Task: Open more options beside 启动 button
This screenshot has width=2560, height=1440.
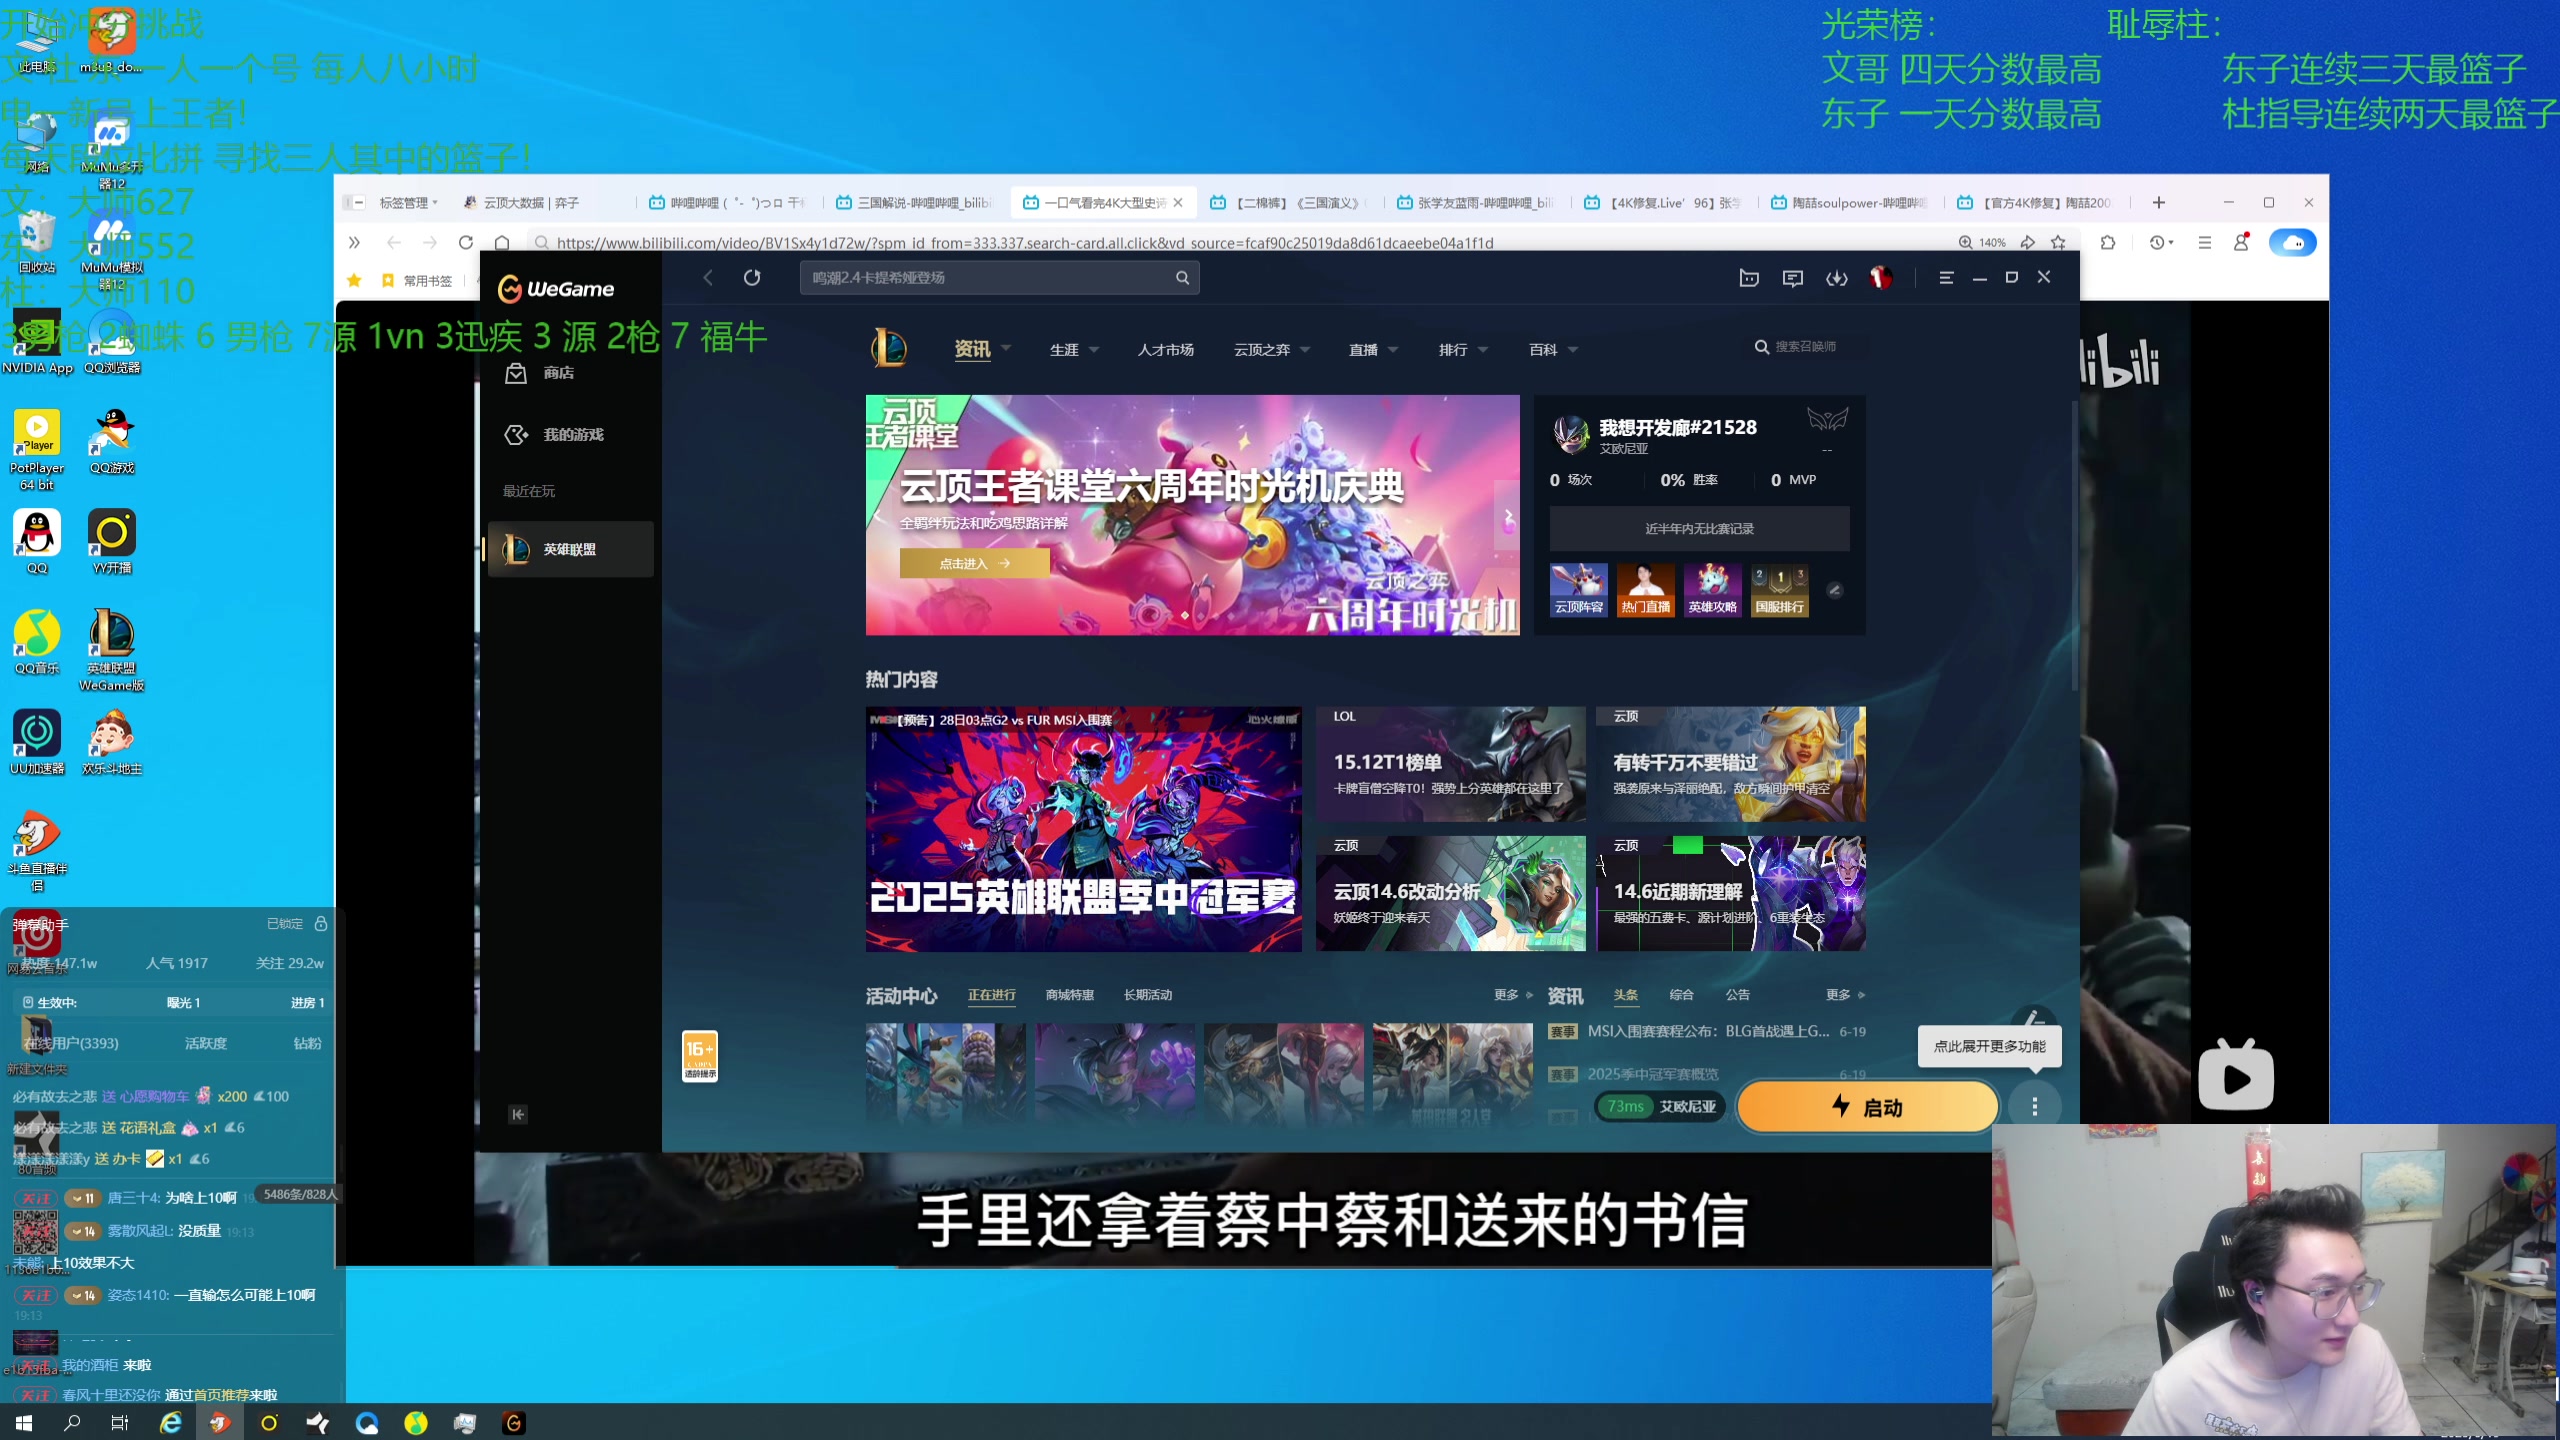Action: pyautogui.click(x=2034, y=1107)
